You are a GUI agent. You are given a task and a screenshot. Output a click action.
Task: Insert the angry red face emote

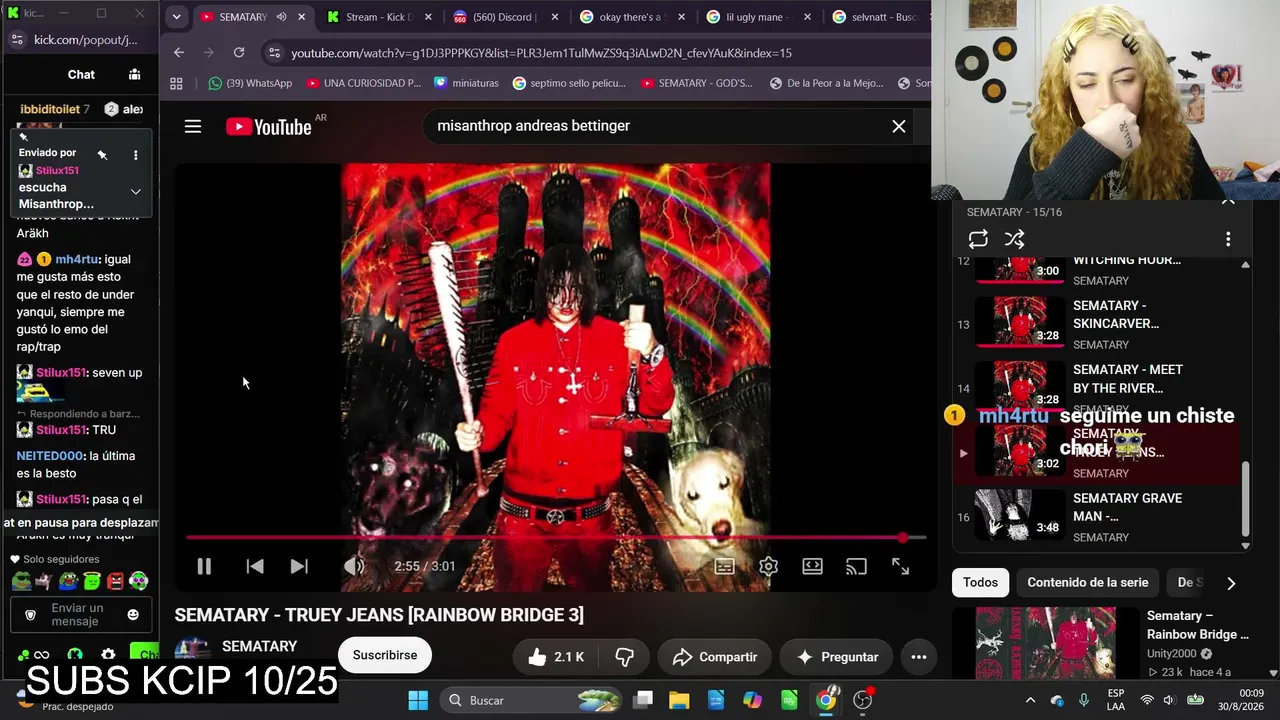click(115, 581)
